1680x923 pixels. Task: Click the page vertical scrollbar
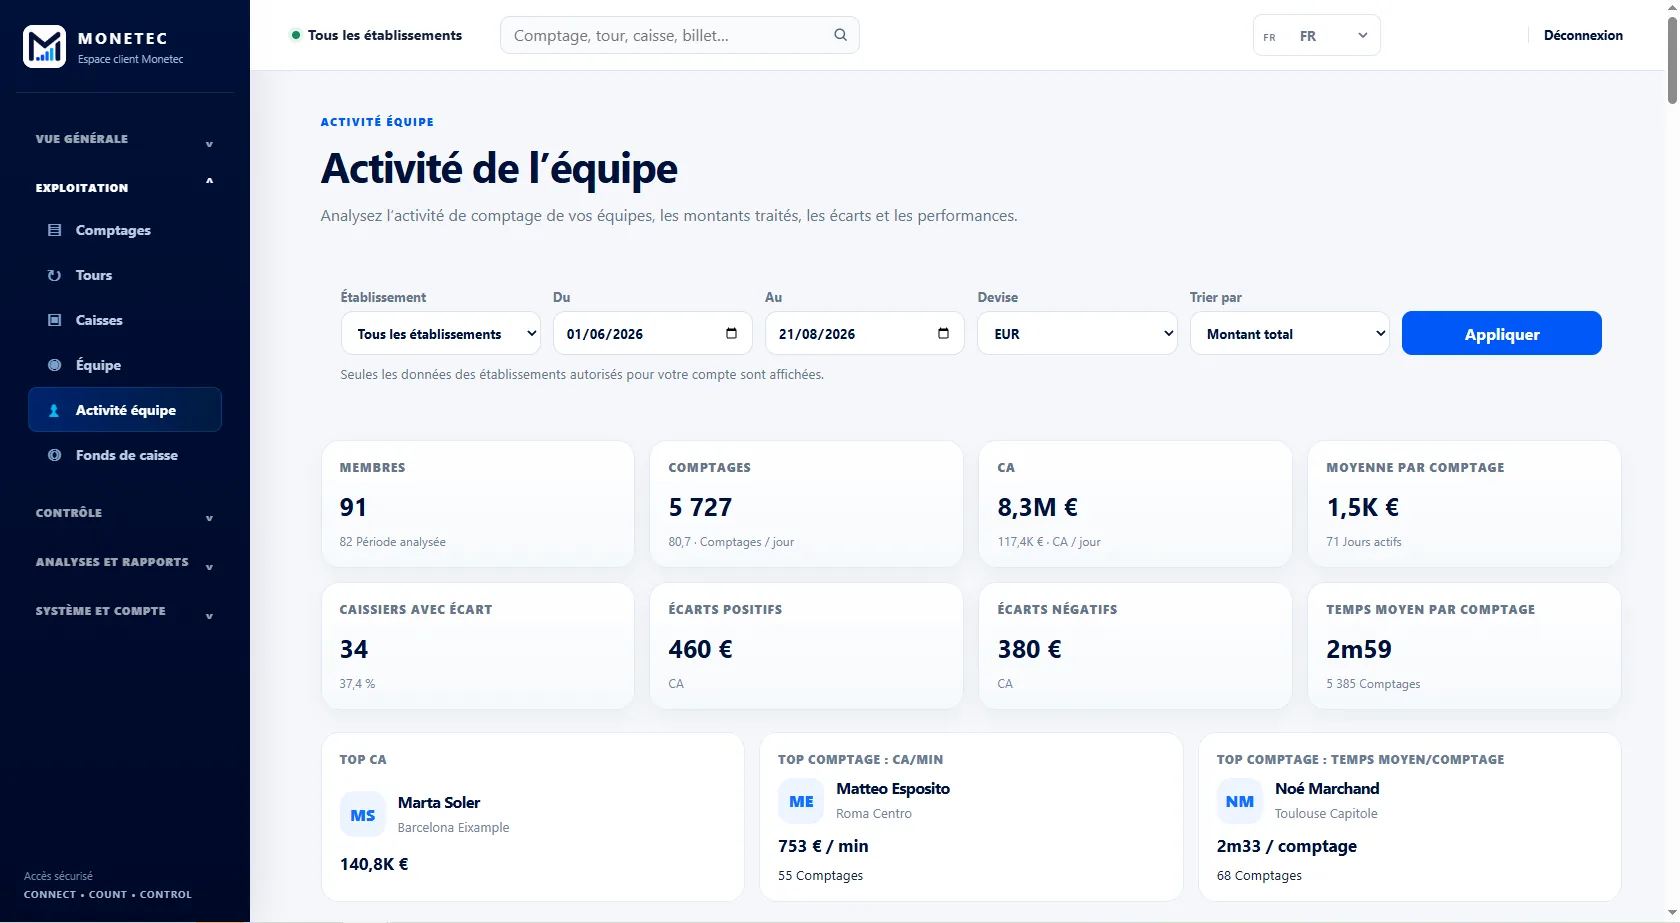pyautogui.click(x=1672, y=60)
